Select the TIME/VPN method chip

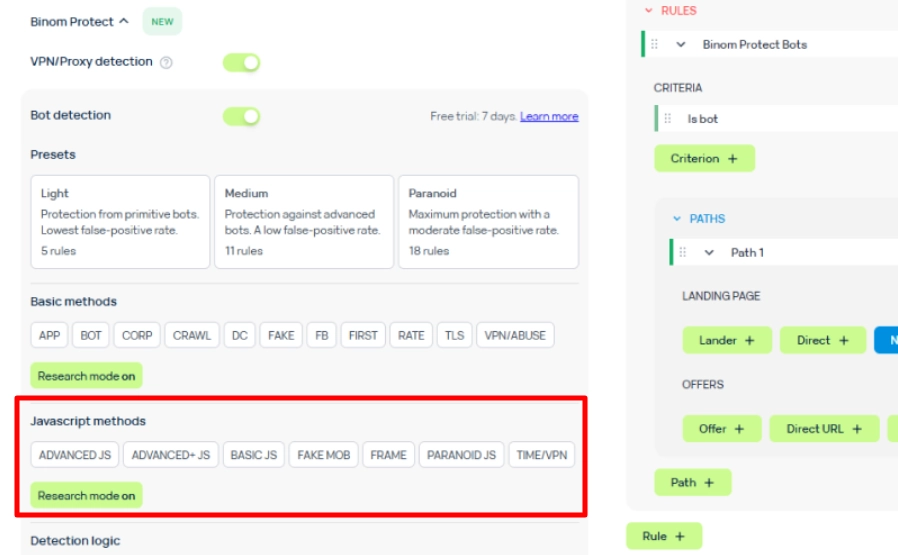point(541,455)
